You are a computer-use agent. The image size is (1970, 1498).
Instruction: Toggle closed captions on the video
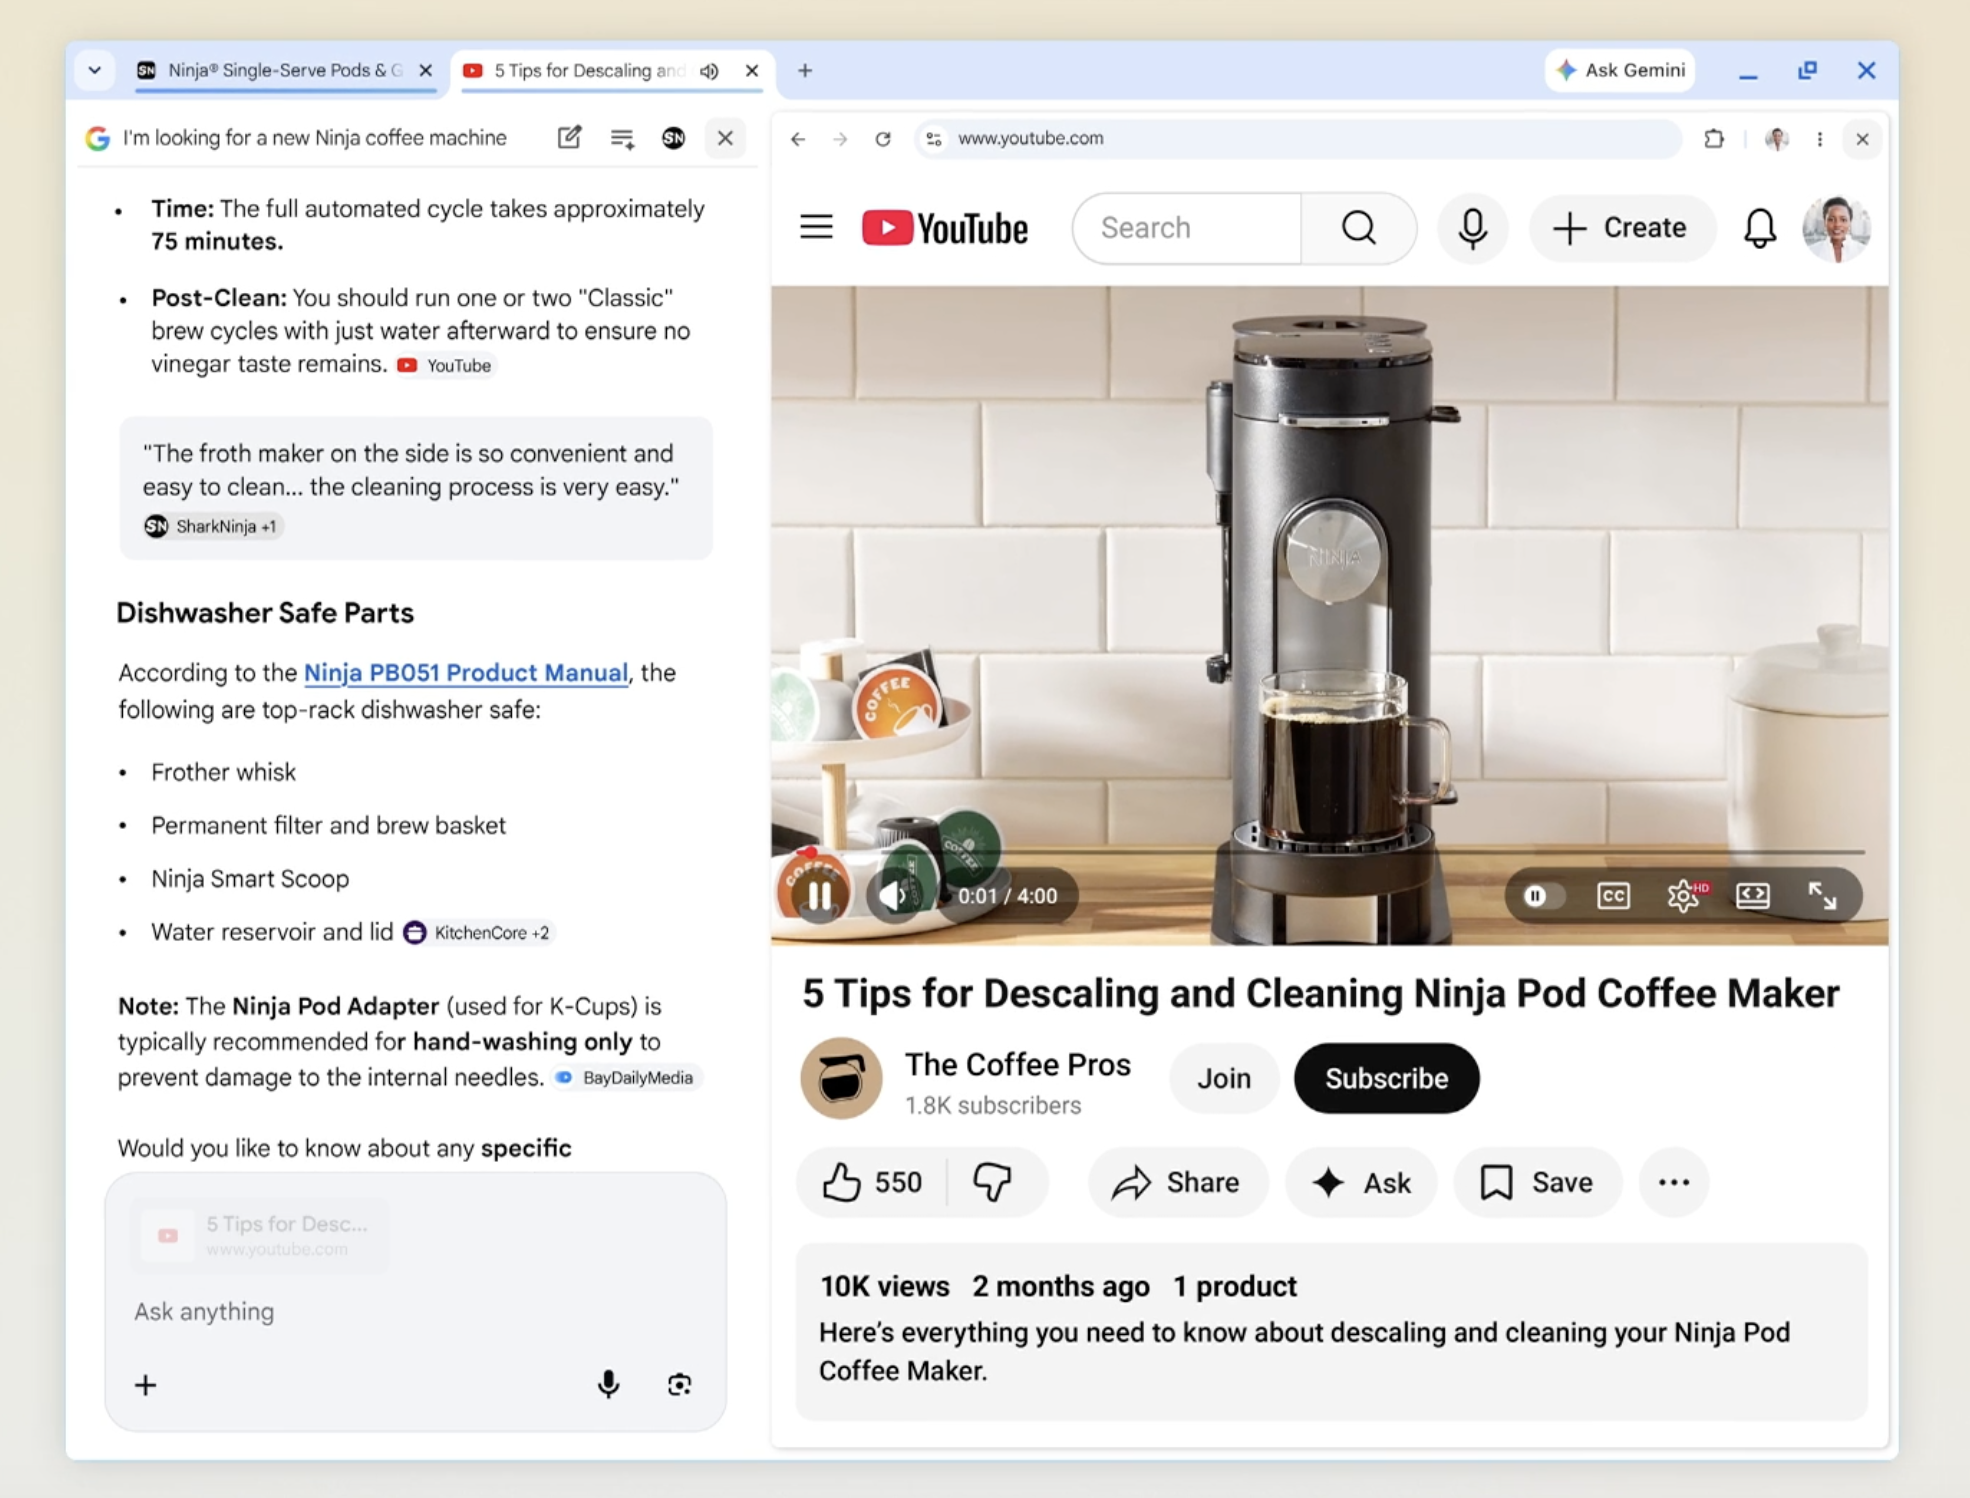coord(1613,896)
